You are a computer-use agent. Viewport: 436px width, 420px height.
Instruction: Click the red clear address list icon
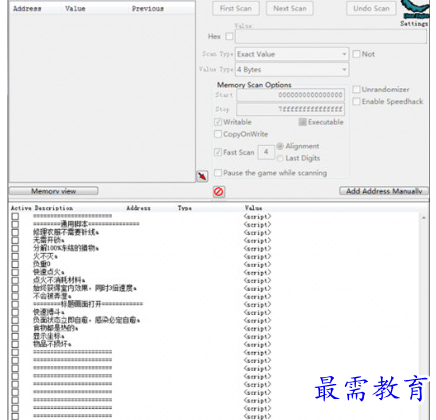(x=219, y=192)
